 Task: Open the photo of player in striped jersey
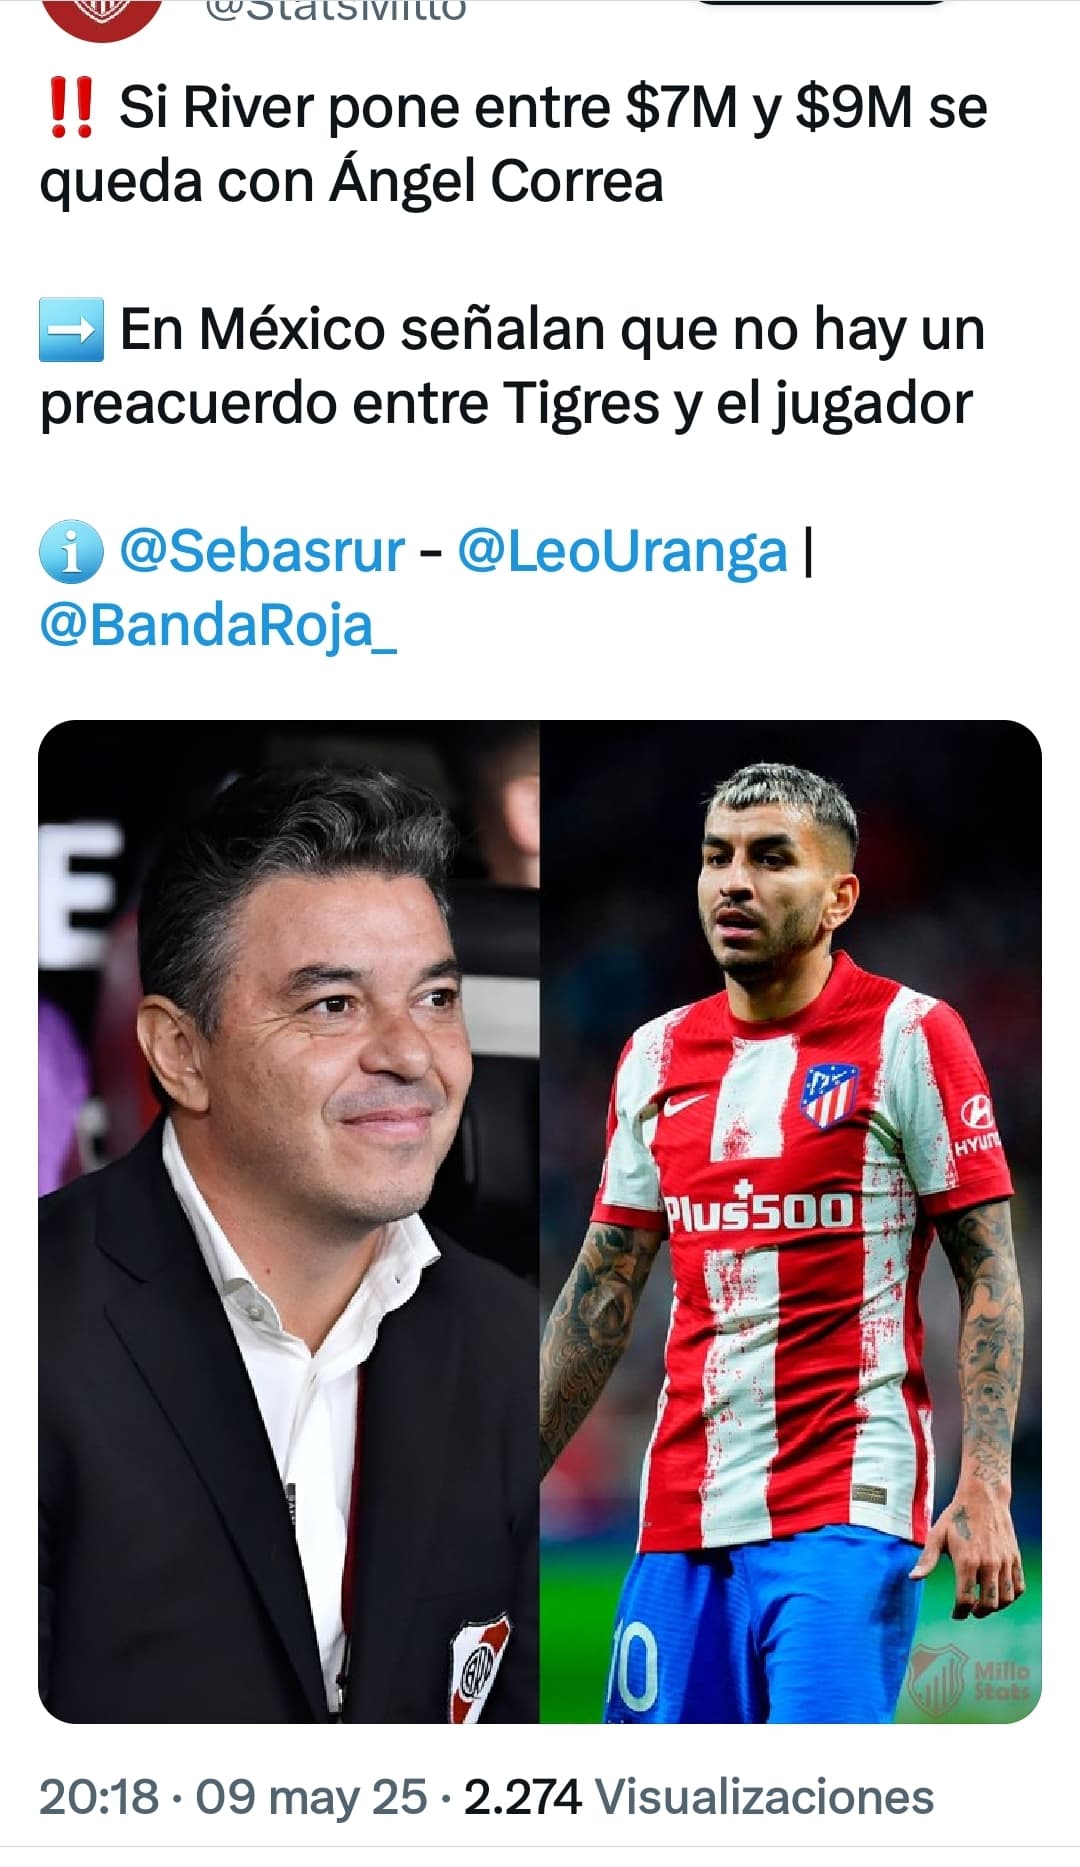(791, 1221)
